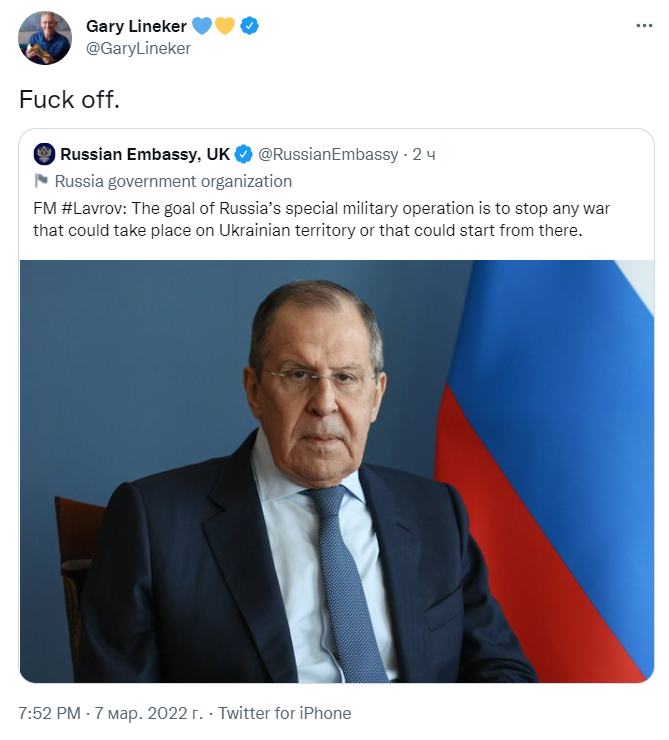Click the Russian Embassy avatar icon
This screenshot has height=740, width=669.
(x=44, y=154)
